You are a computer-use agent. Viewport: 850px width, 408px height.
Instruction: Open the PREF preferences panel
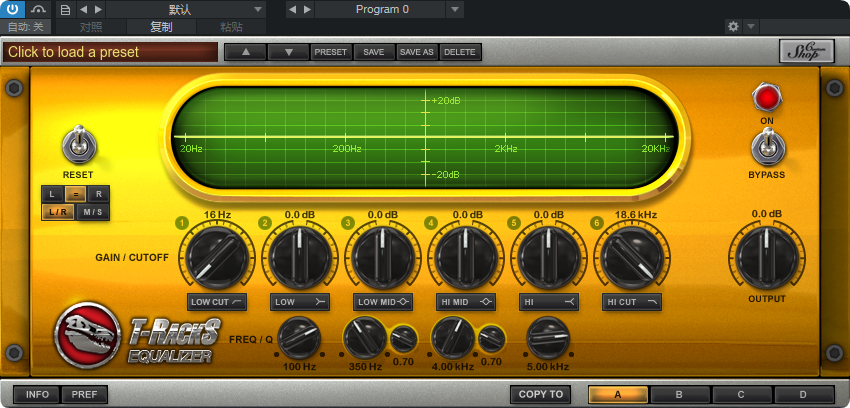pyautogui.click(x=85, y=394)
